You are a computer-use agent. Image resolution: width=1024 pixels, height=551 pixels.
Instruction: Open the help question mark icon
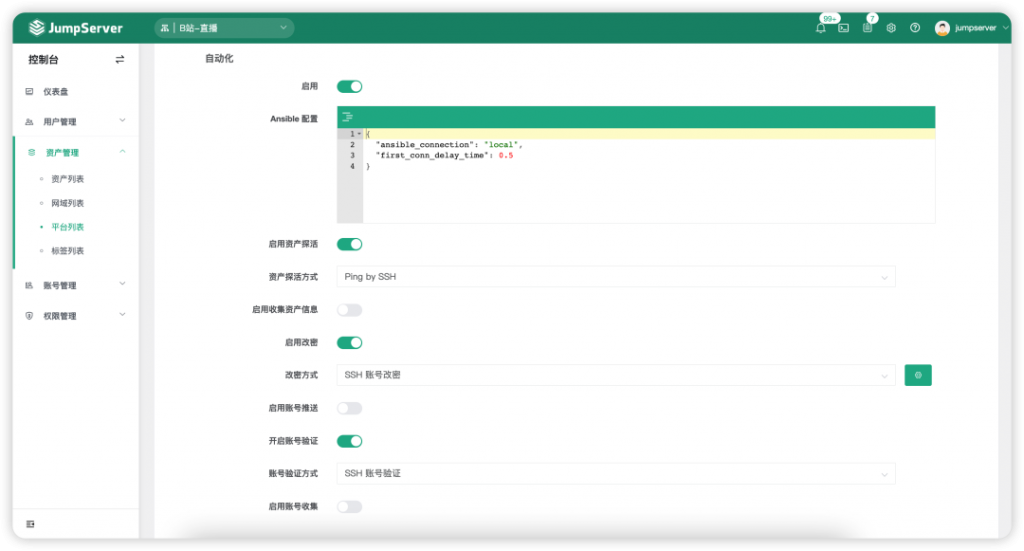pyautogui.click(x=915, y=28)
